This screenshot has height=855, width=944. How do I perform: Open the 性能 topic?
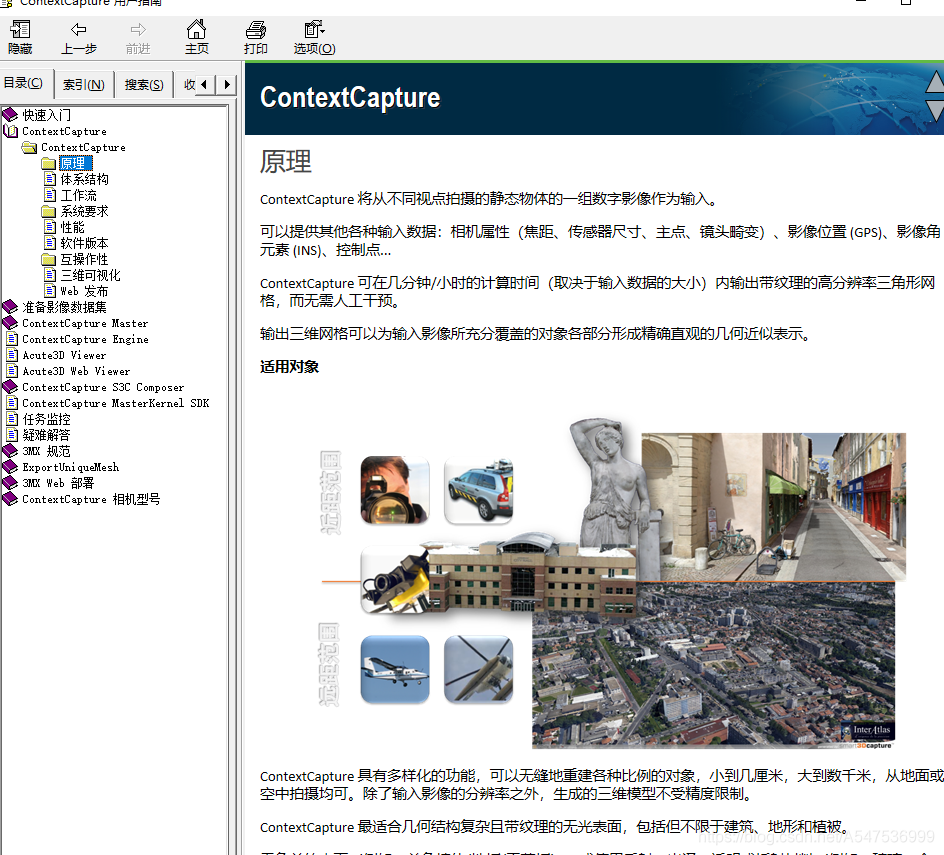click(72, 227)
